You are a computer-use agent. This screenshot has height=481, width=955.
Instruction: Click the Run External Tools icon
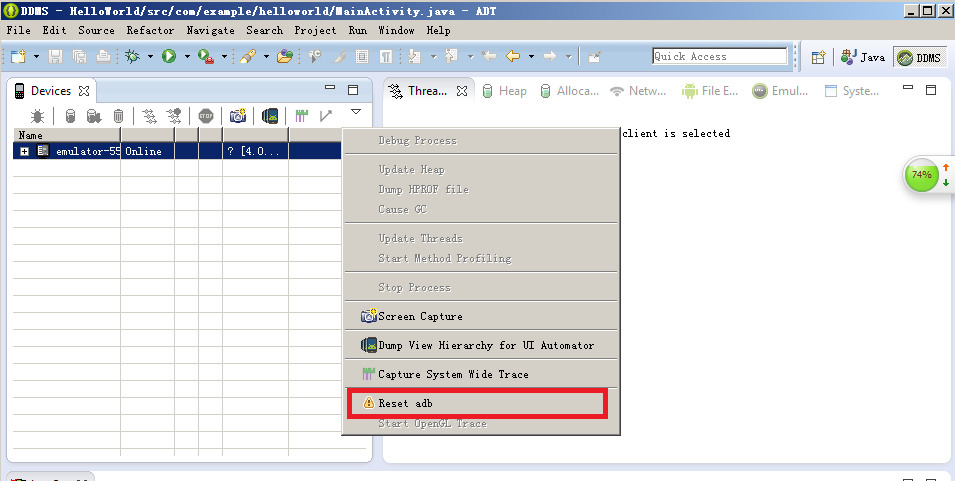coord(206,57)
